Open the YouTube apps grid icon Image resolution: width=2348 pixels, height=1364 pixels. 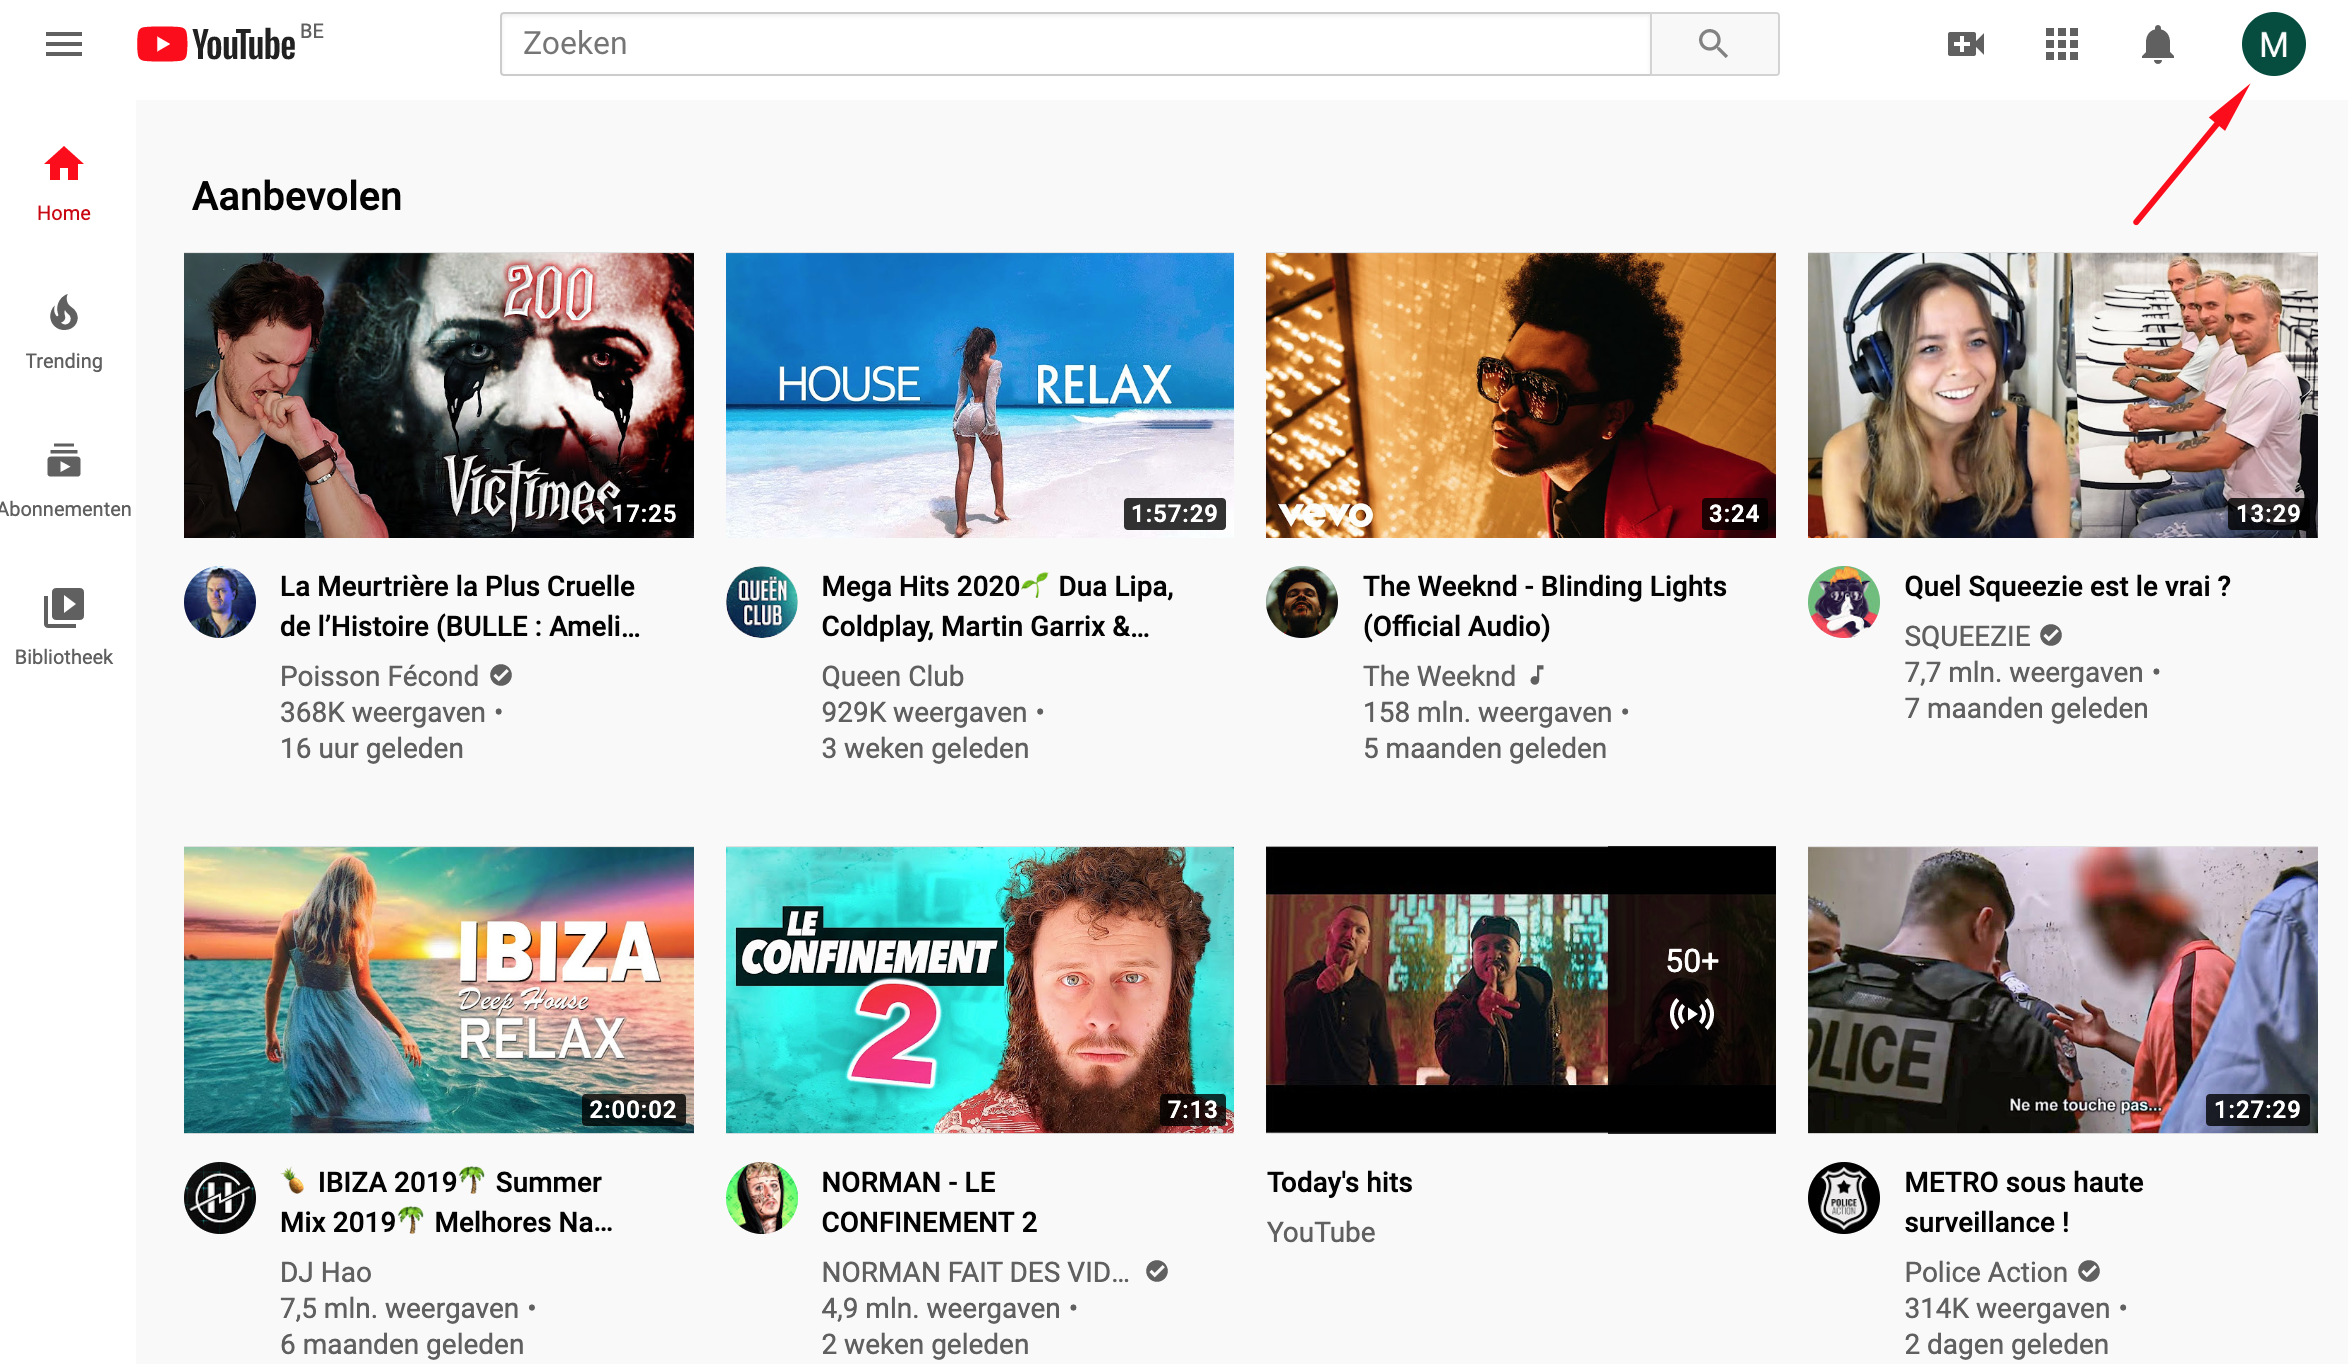pyautogui.click(x=2062, y=44)
